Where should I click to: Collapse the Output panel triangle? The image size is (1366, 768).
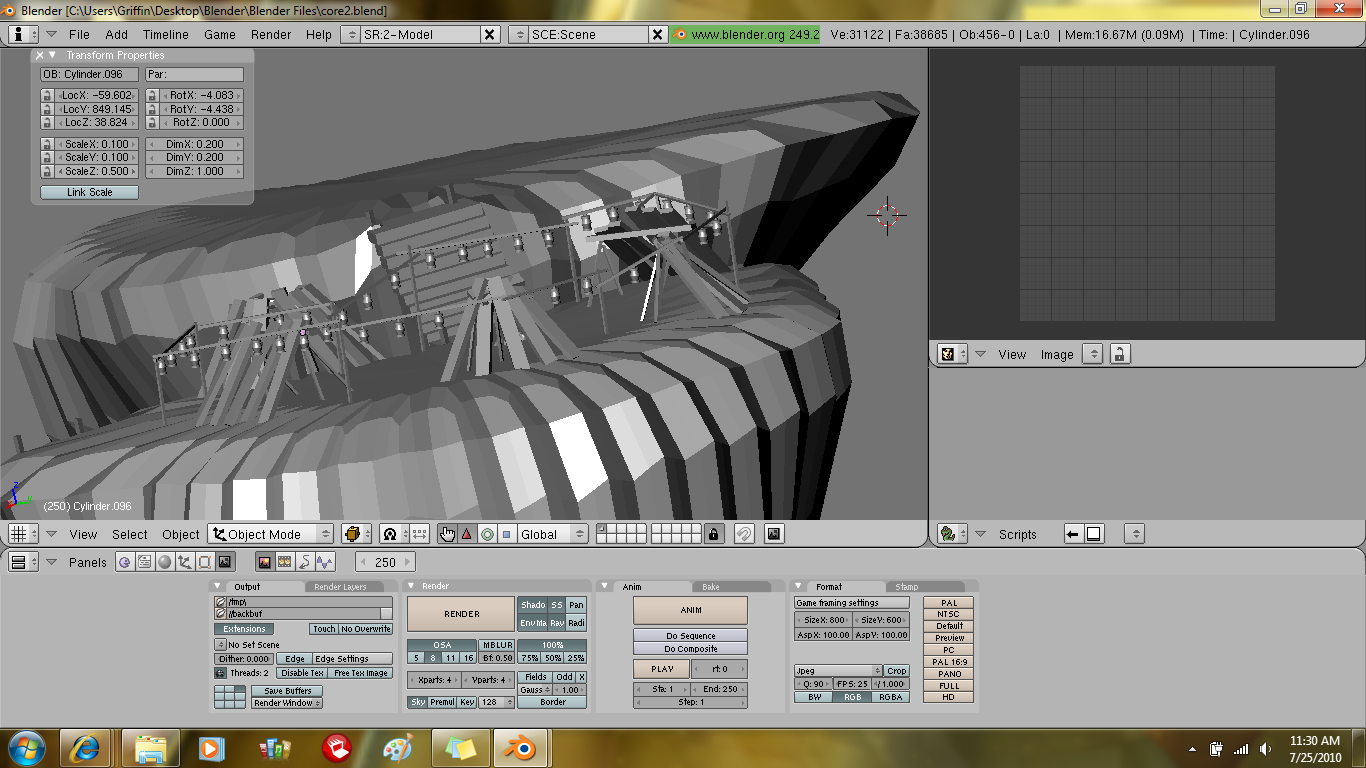pos(219,586)
